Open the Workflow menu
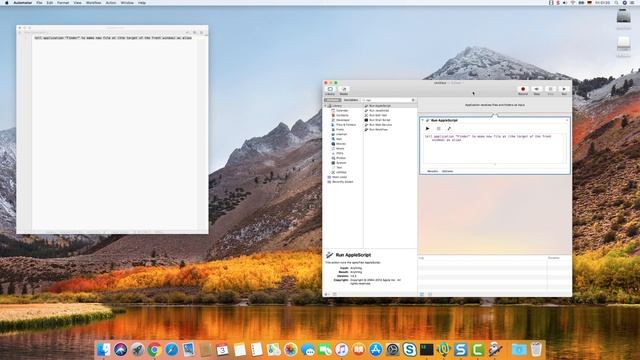 [x=93, y=3]
